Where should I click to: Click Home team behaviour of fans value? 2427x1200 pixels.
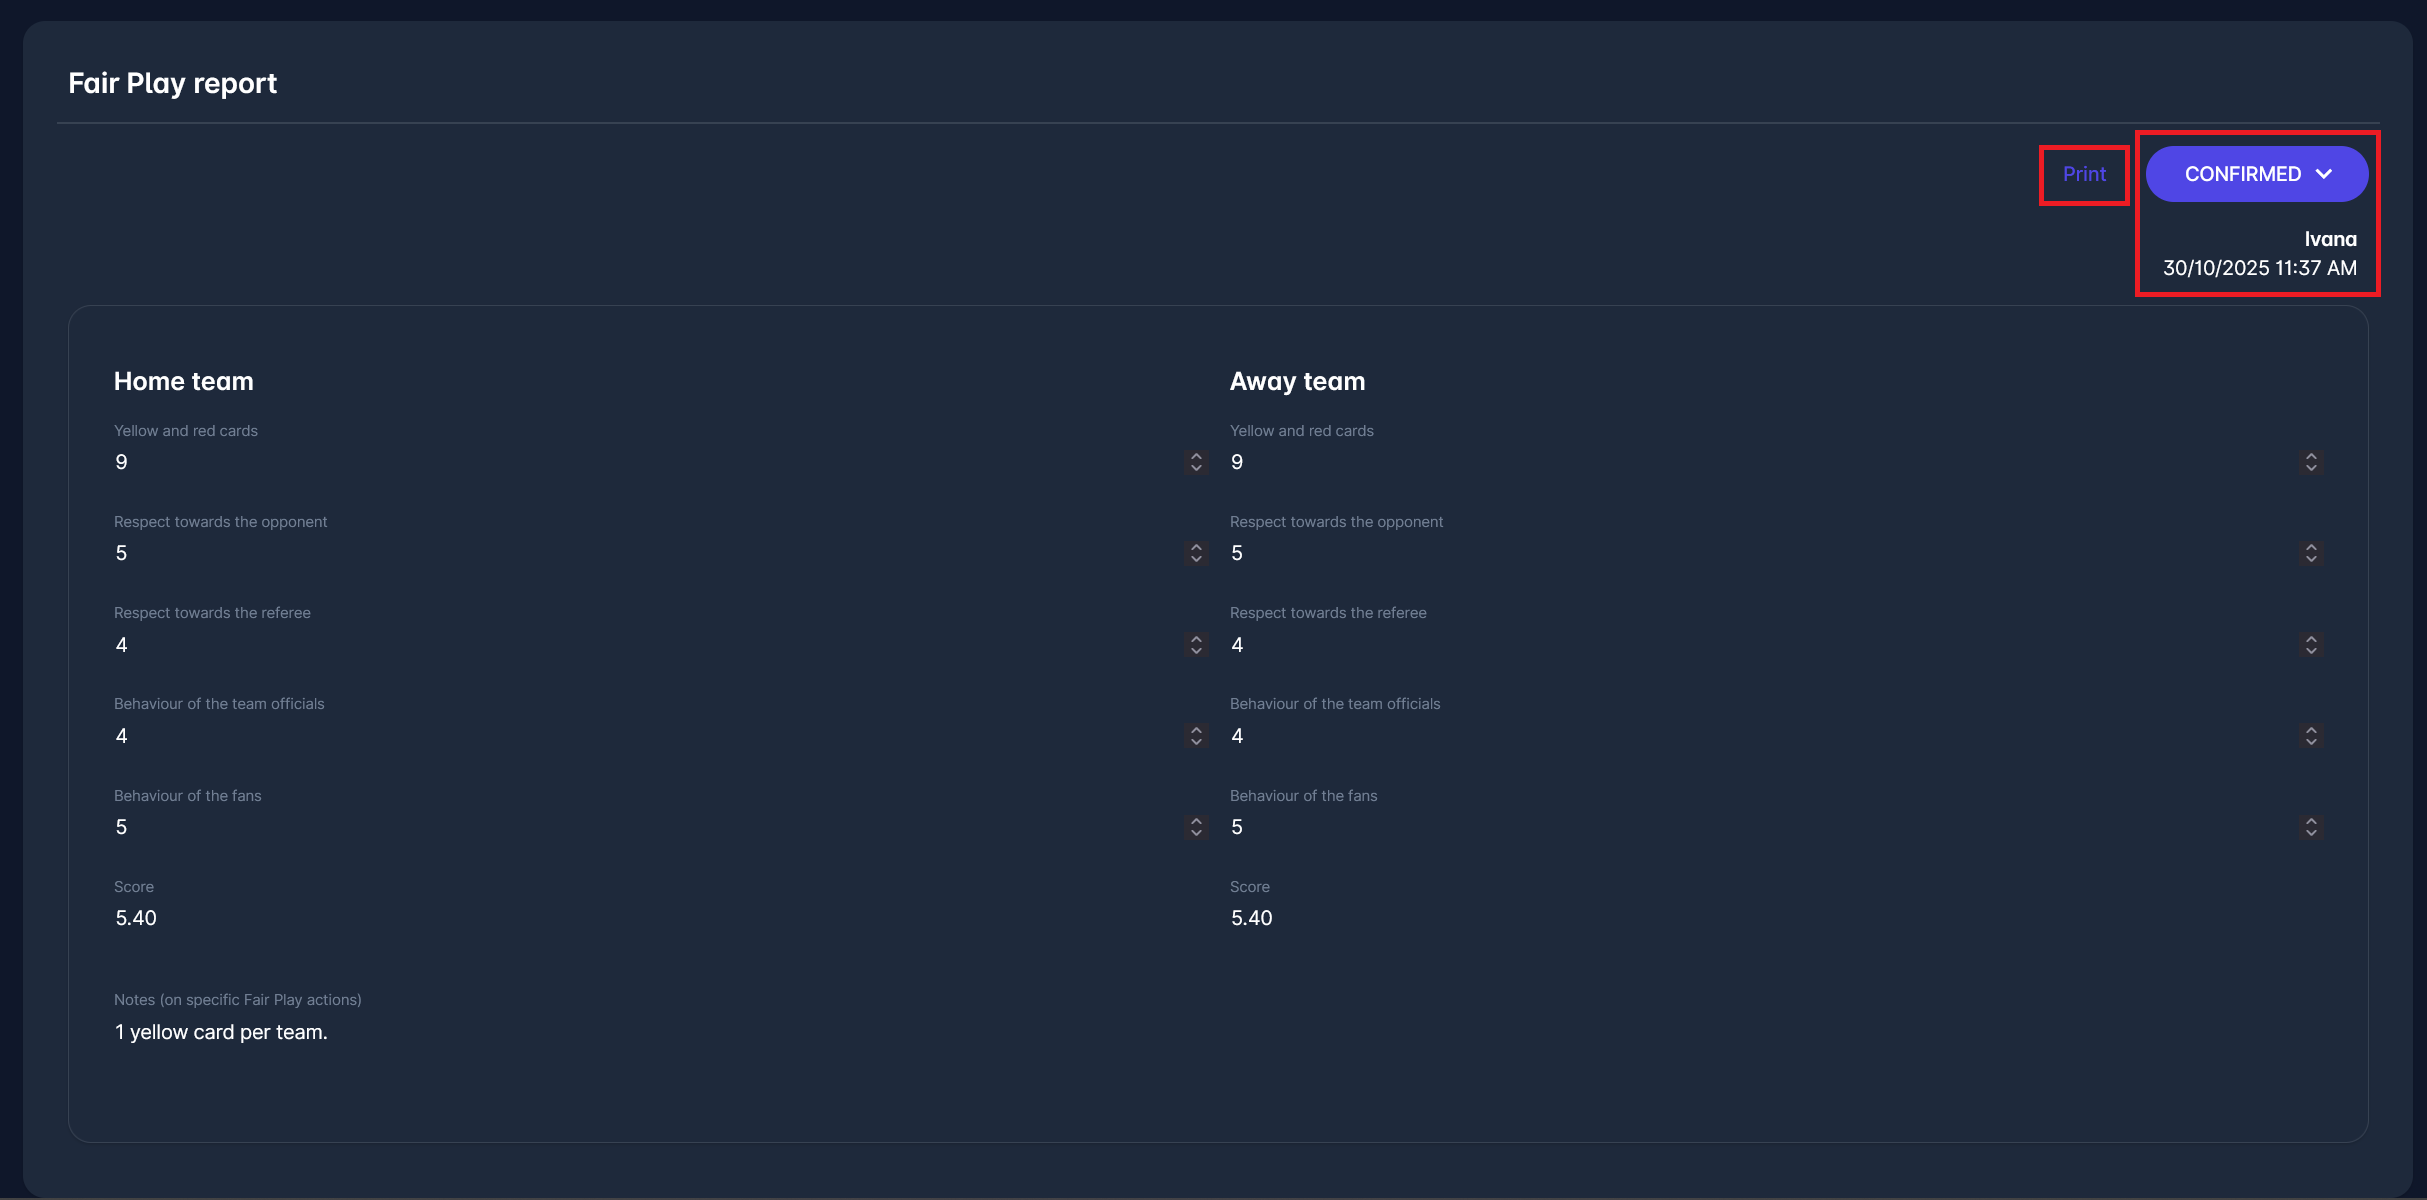[122, 827]
